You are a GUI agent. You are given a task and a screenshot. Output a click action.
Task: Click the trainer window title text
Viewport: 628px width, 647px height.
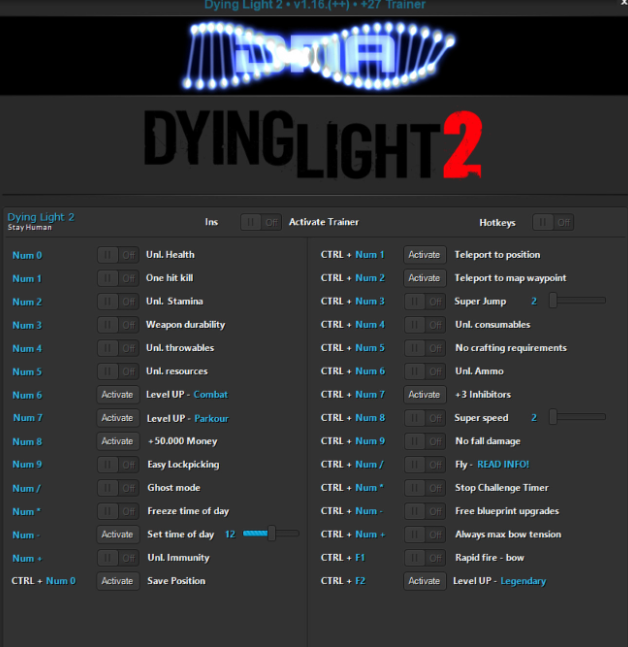pos(315,5)
